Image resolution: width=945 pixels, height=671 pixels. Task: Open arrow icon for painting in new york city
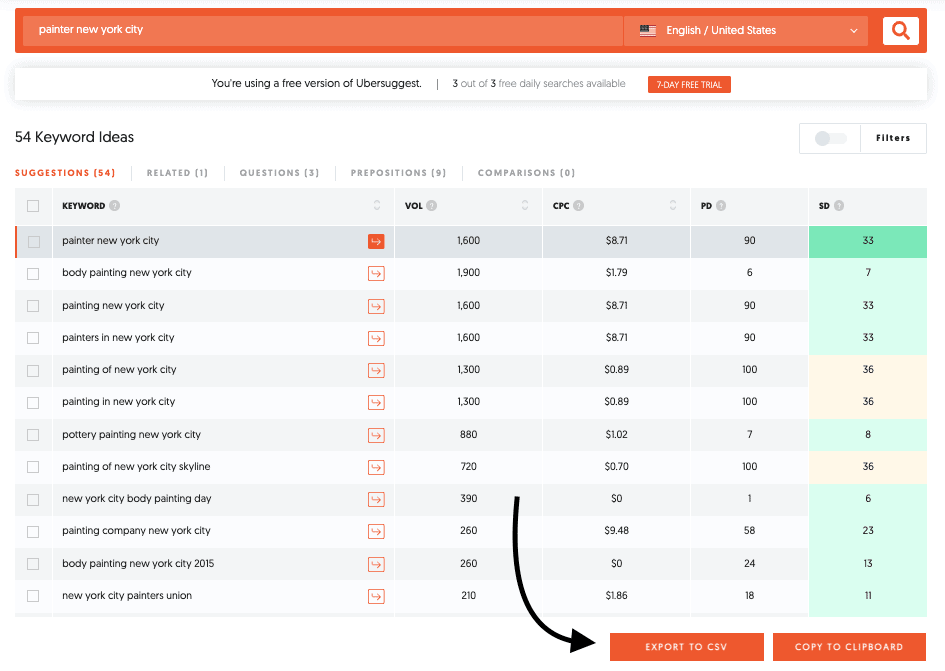(376, 402)
